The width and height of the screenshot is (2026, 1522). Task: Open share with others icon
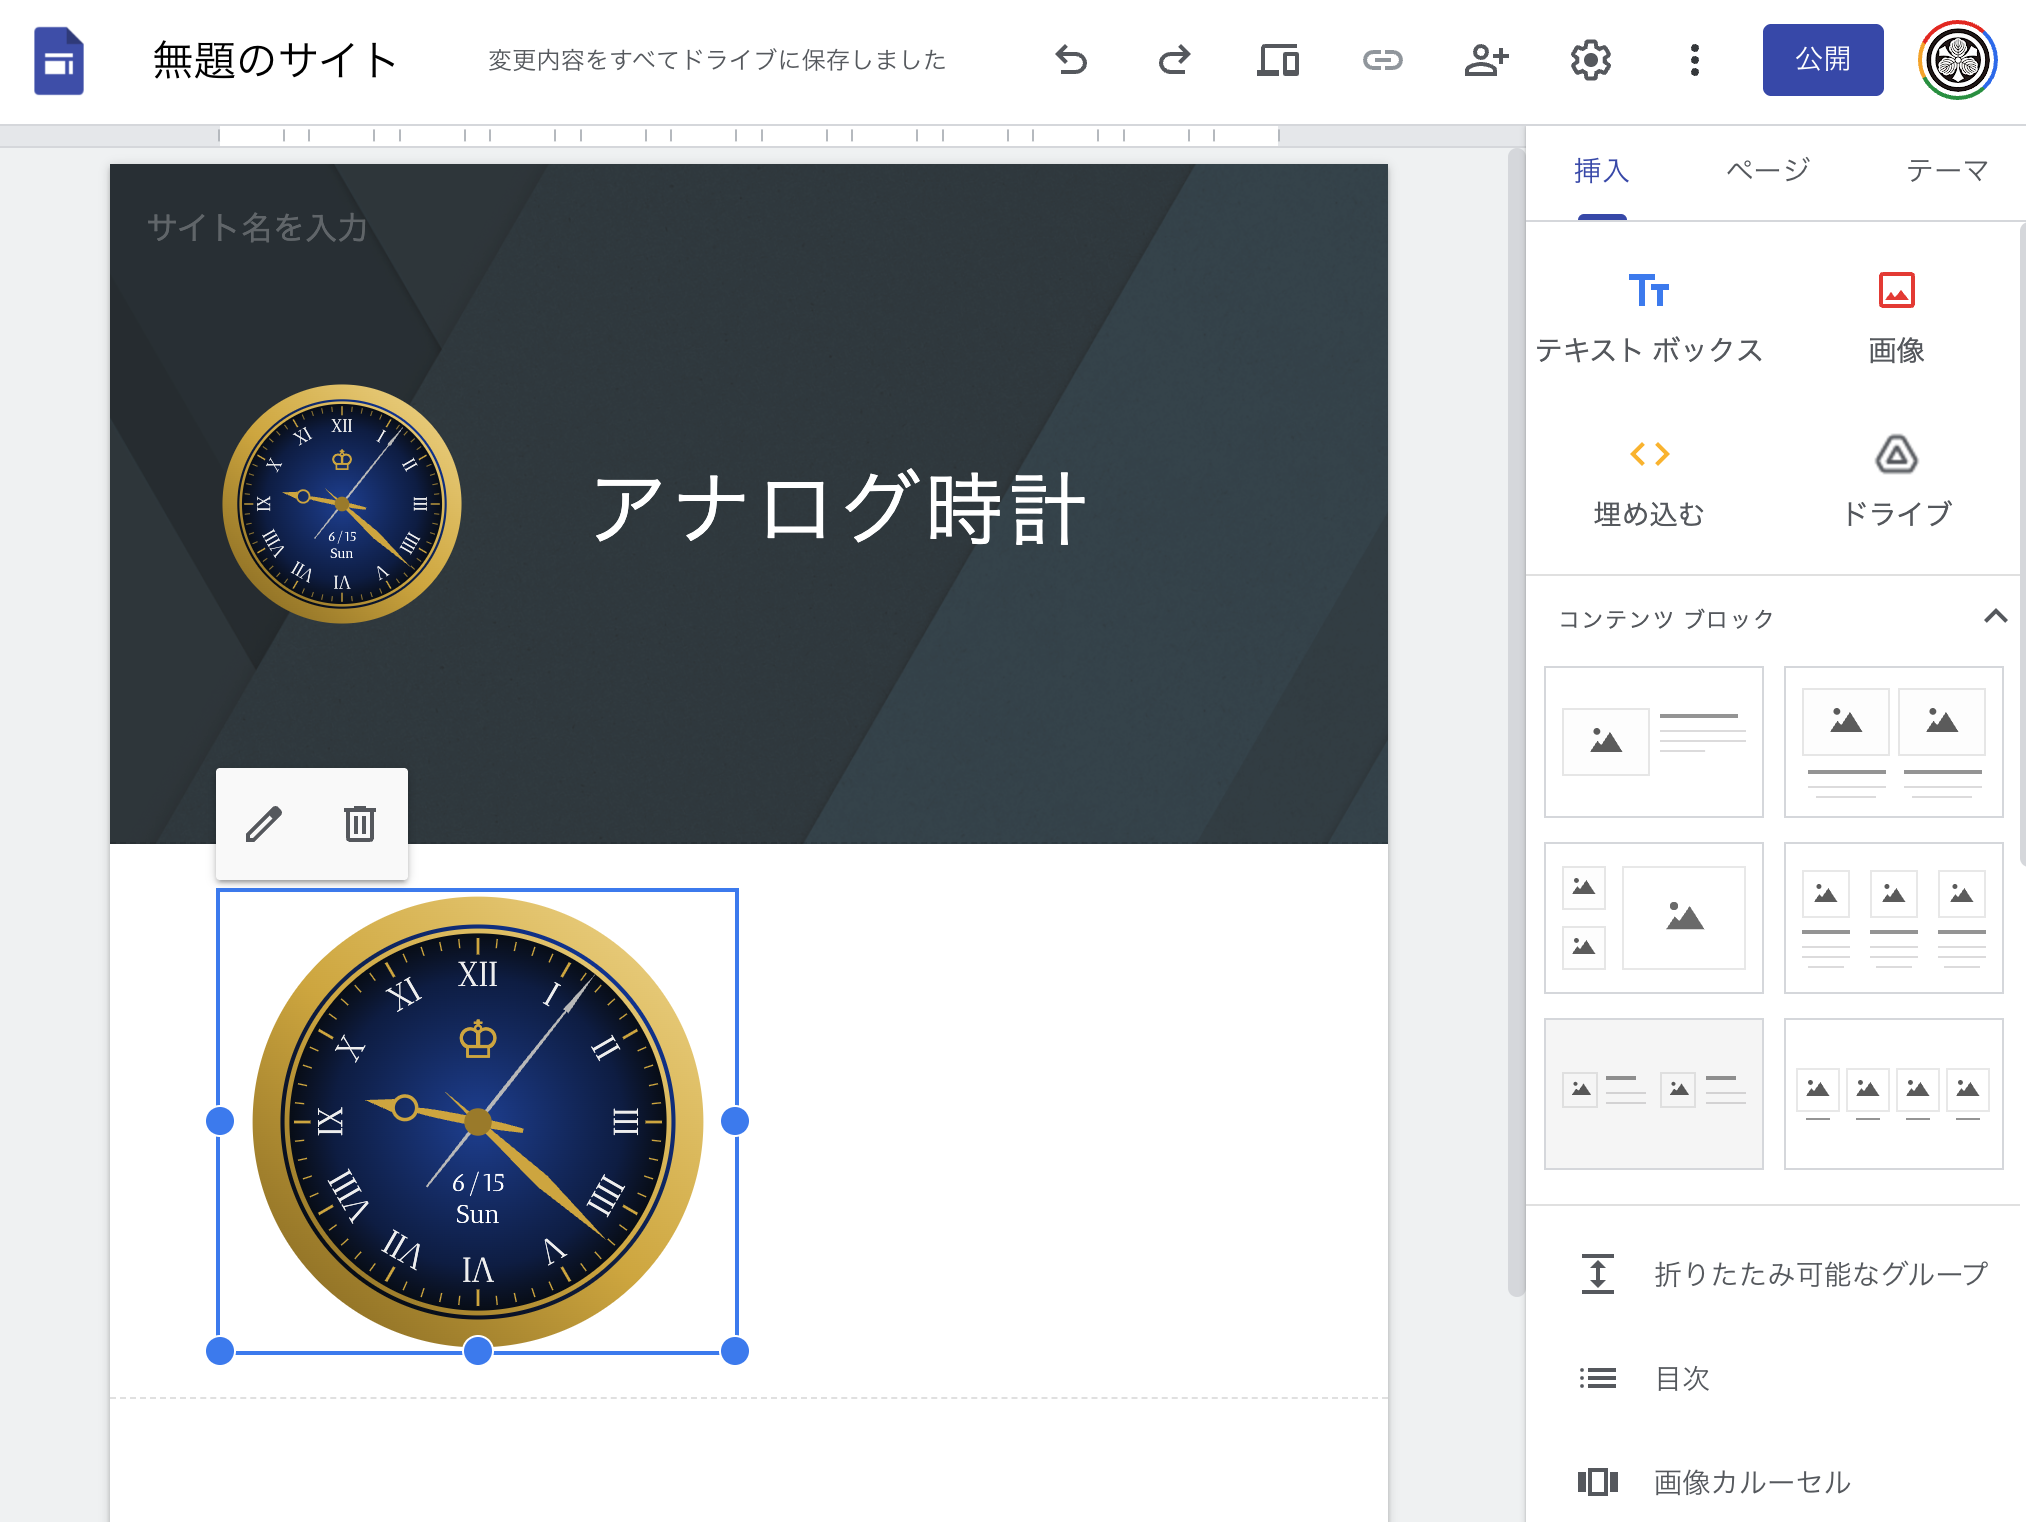(1486, 60)
